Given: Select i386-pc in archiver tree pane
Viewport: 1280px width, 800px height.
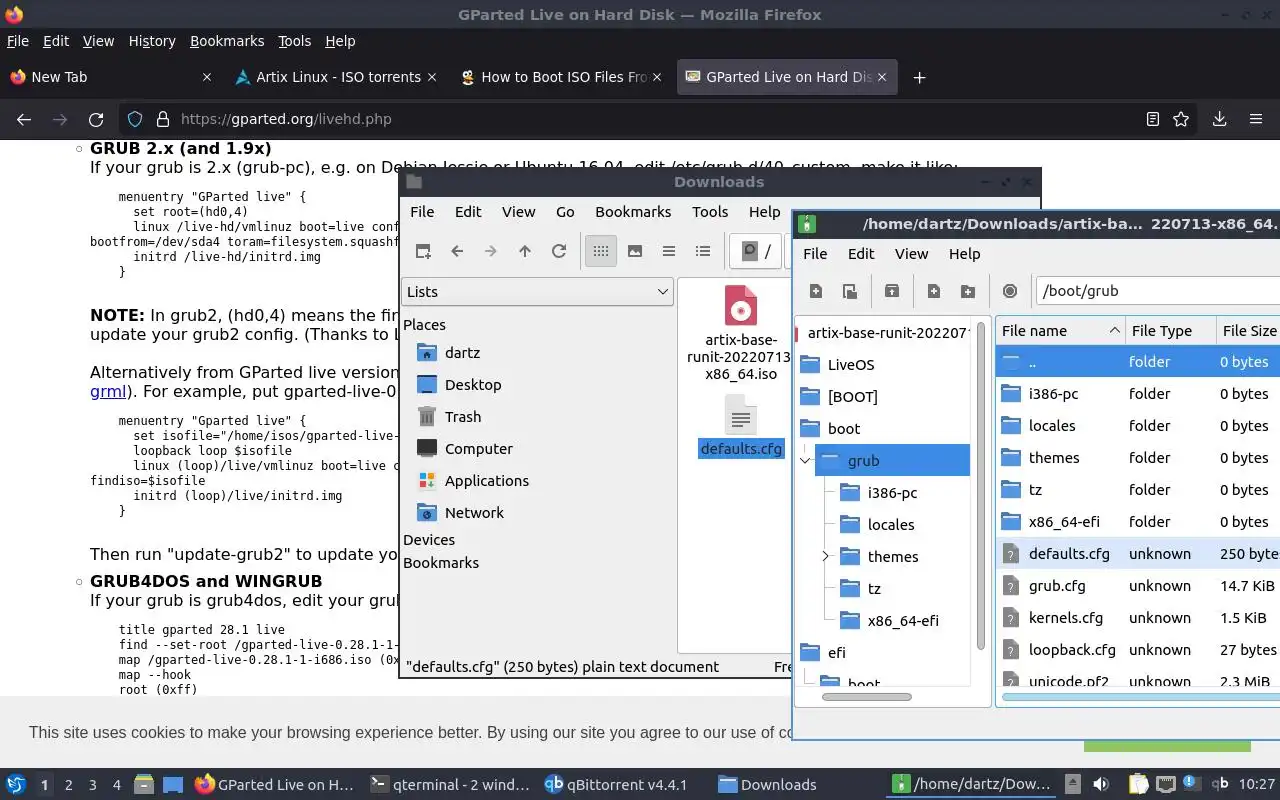Looking at the screenshot, I should (x=892, y=493).
